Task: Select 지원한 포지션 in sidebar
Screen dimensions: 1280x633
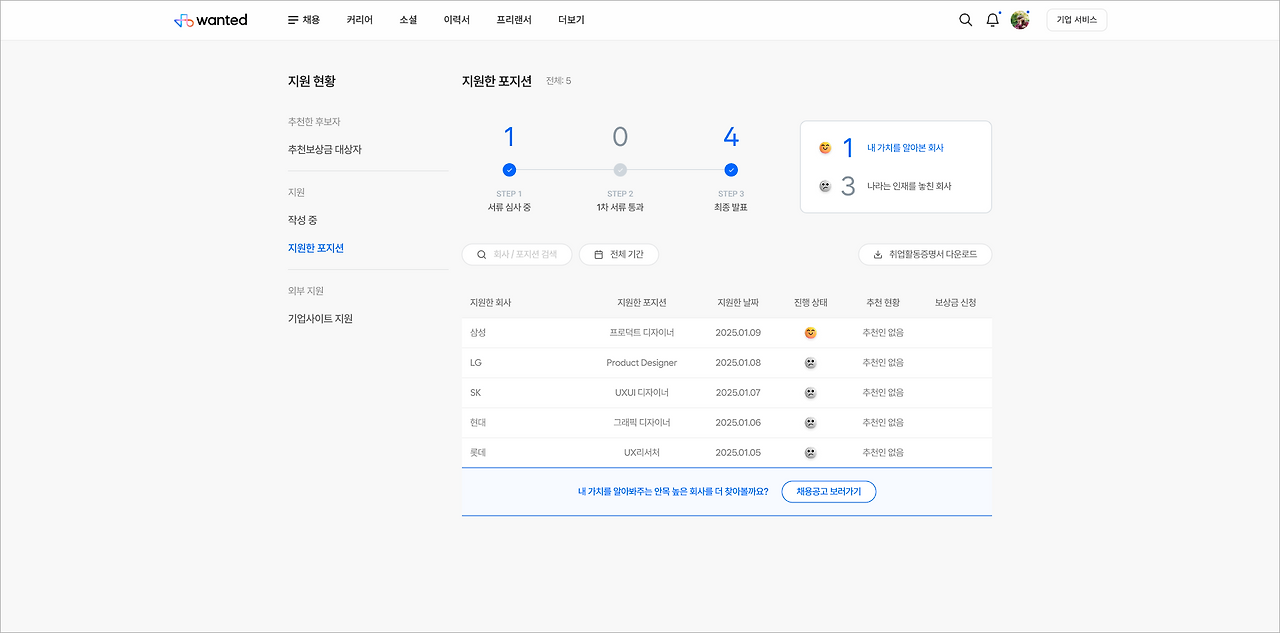Action: (x=315, y=248)
